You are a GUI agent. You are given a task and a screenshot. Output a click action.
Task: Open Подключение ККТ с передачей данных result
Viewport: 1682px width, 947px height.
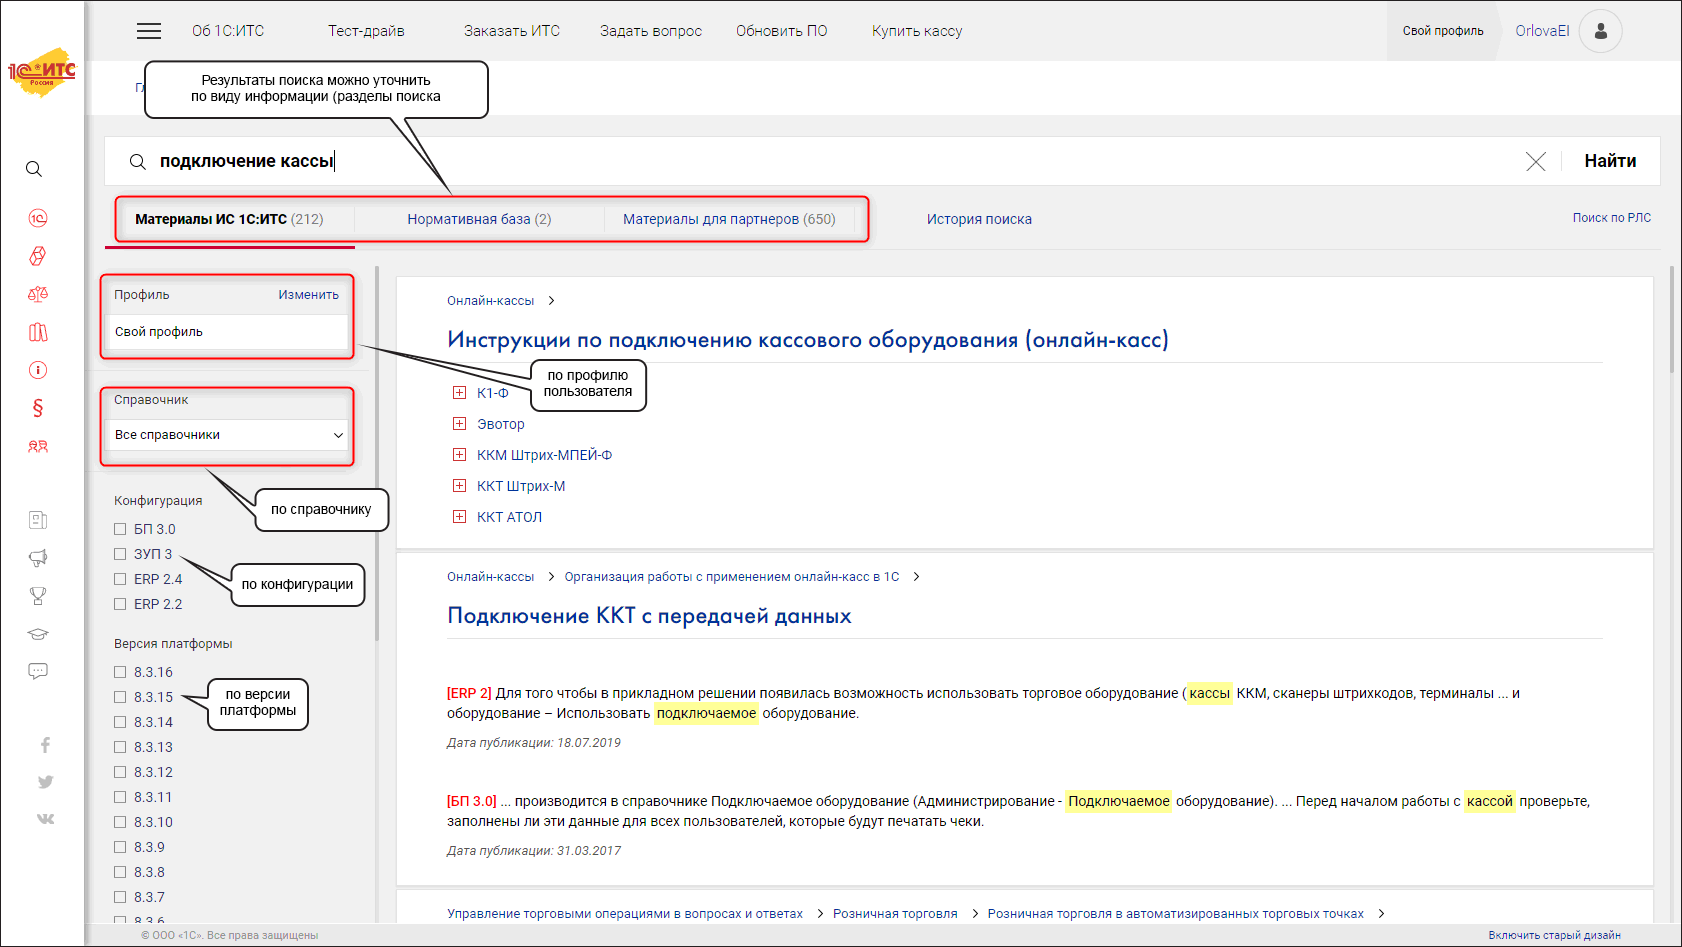pos(649,616)
